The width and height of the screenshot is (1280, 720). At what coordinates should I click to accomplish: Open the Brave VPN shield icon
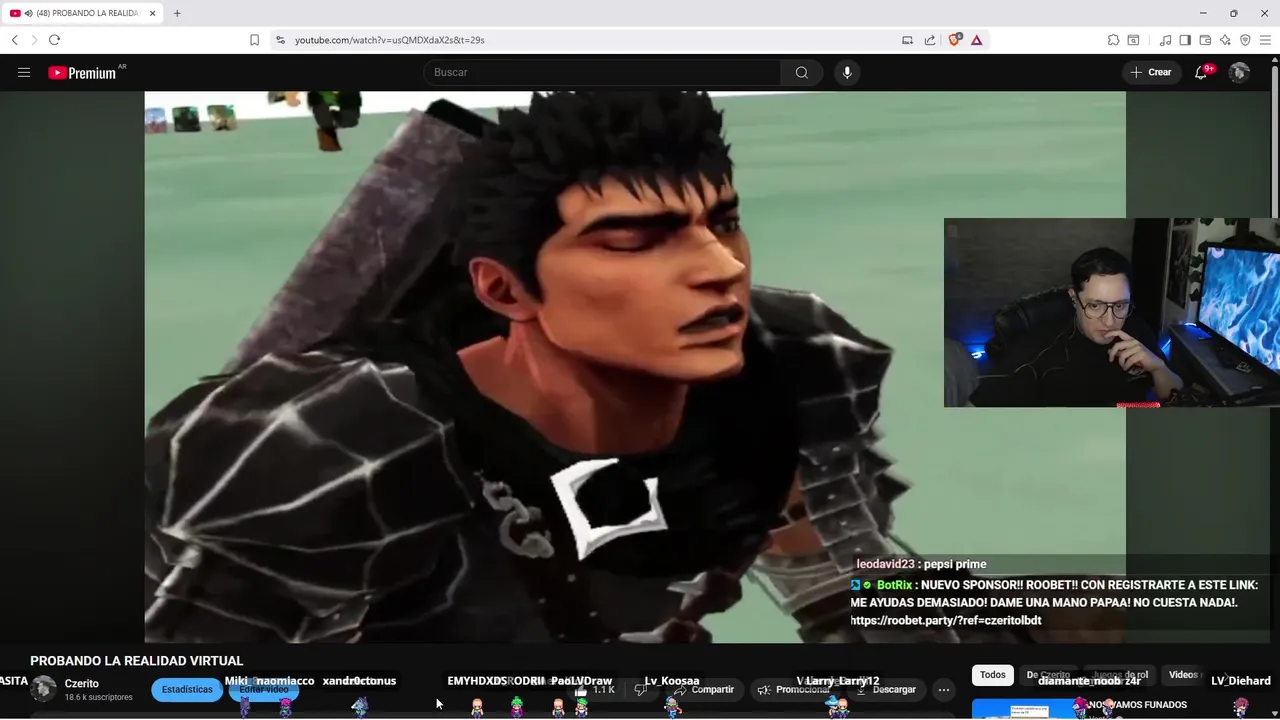pyautogui.click(x=1245, y=40)
